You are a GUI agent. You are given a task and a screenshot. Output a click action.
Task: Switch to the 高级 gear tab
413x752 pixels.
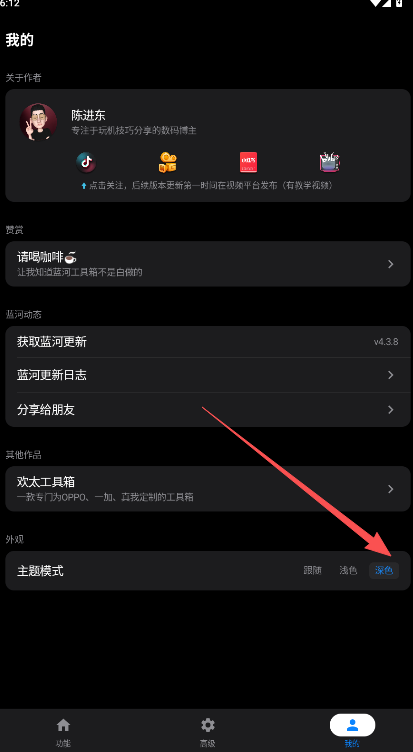pos(207,732)
